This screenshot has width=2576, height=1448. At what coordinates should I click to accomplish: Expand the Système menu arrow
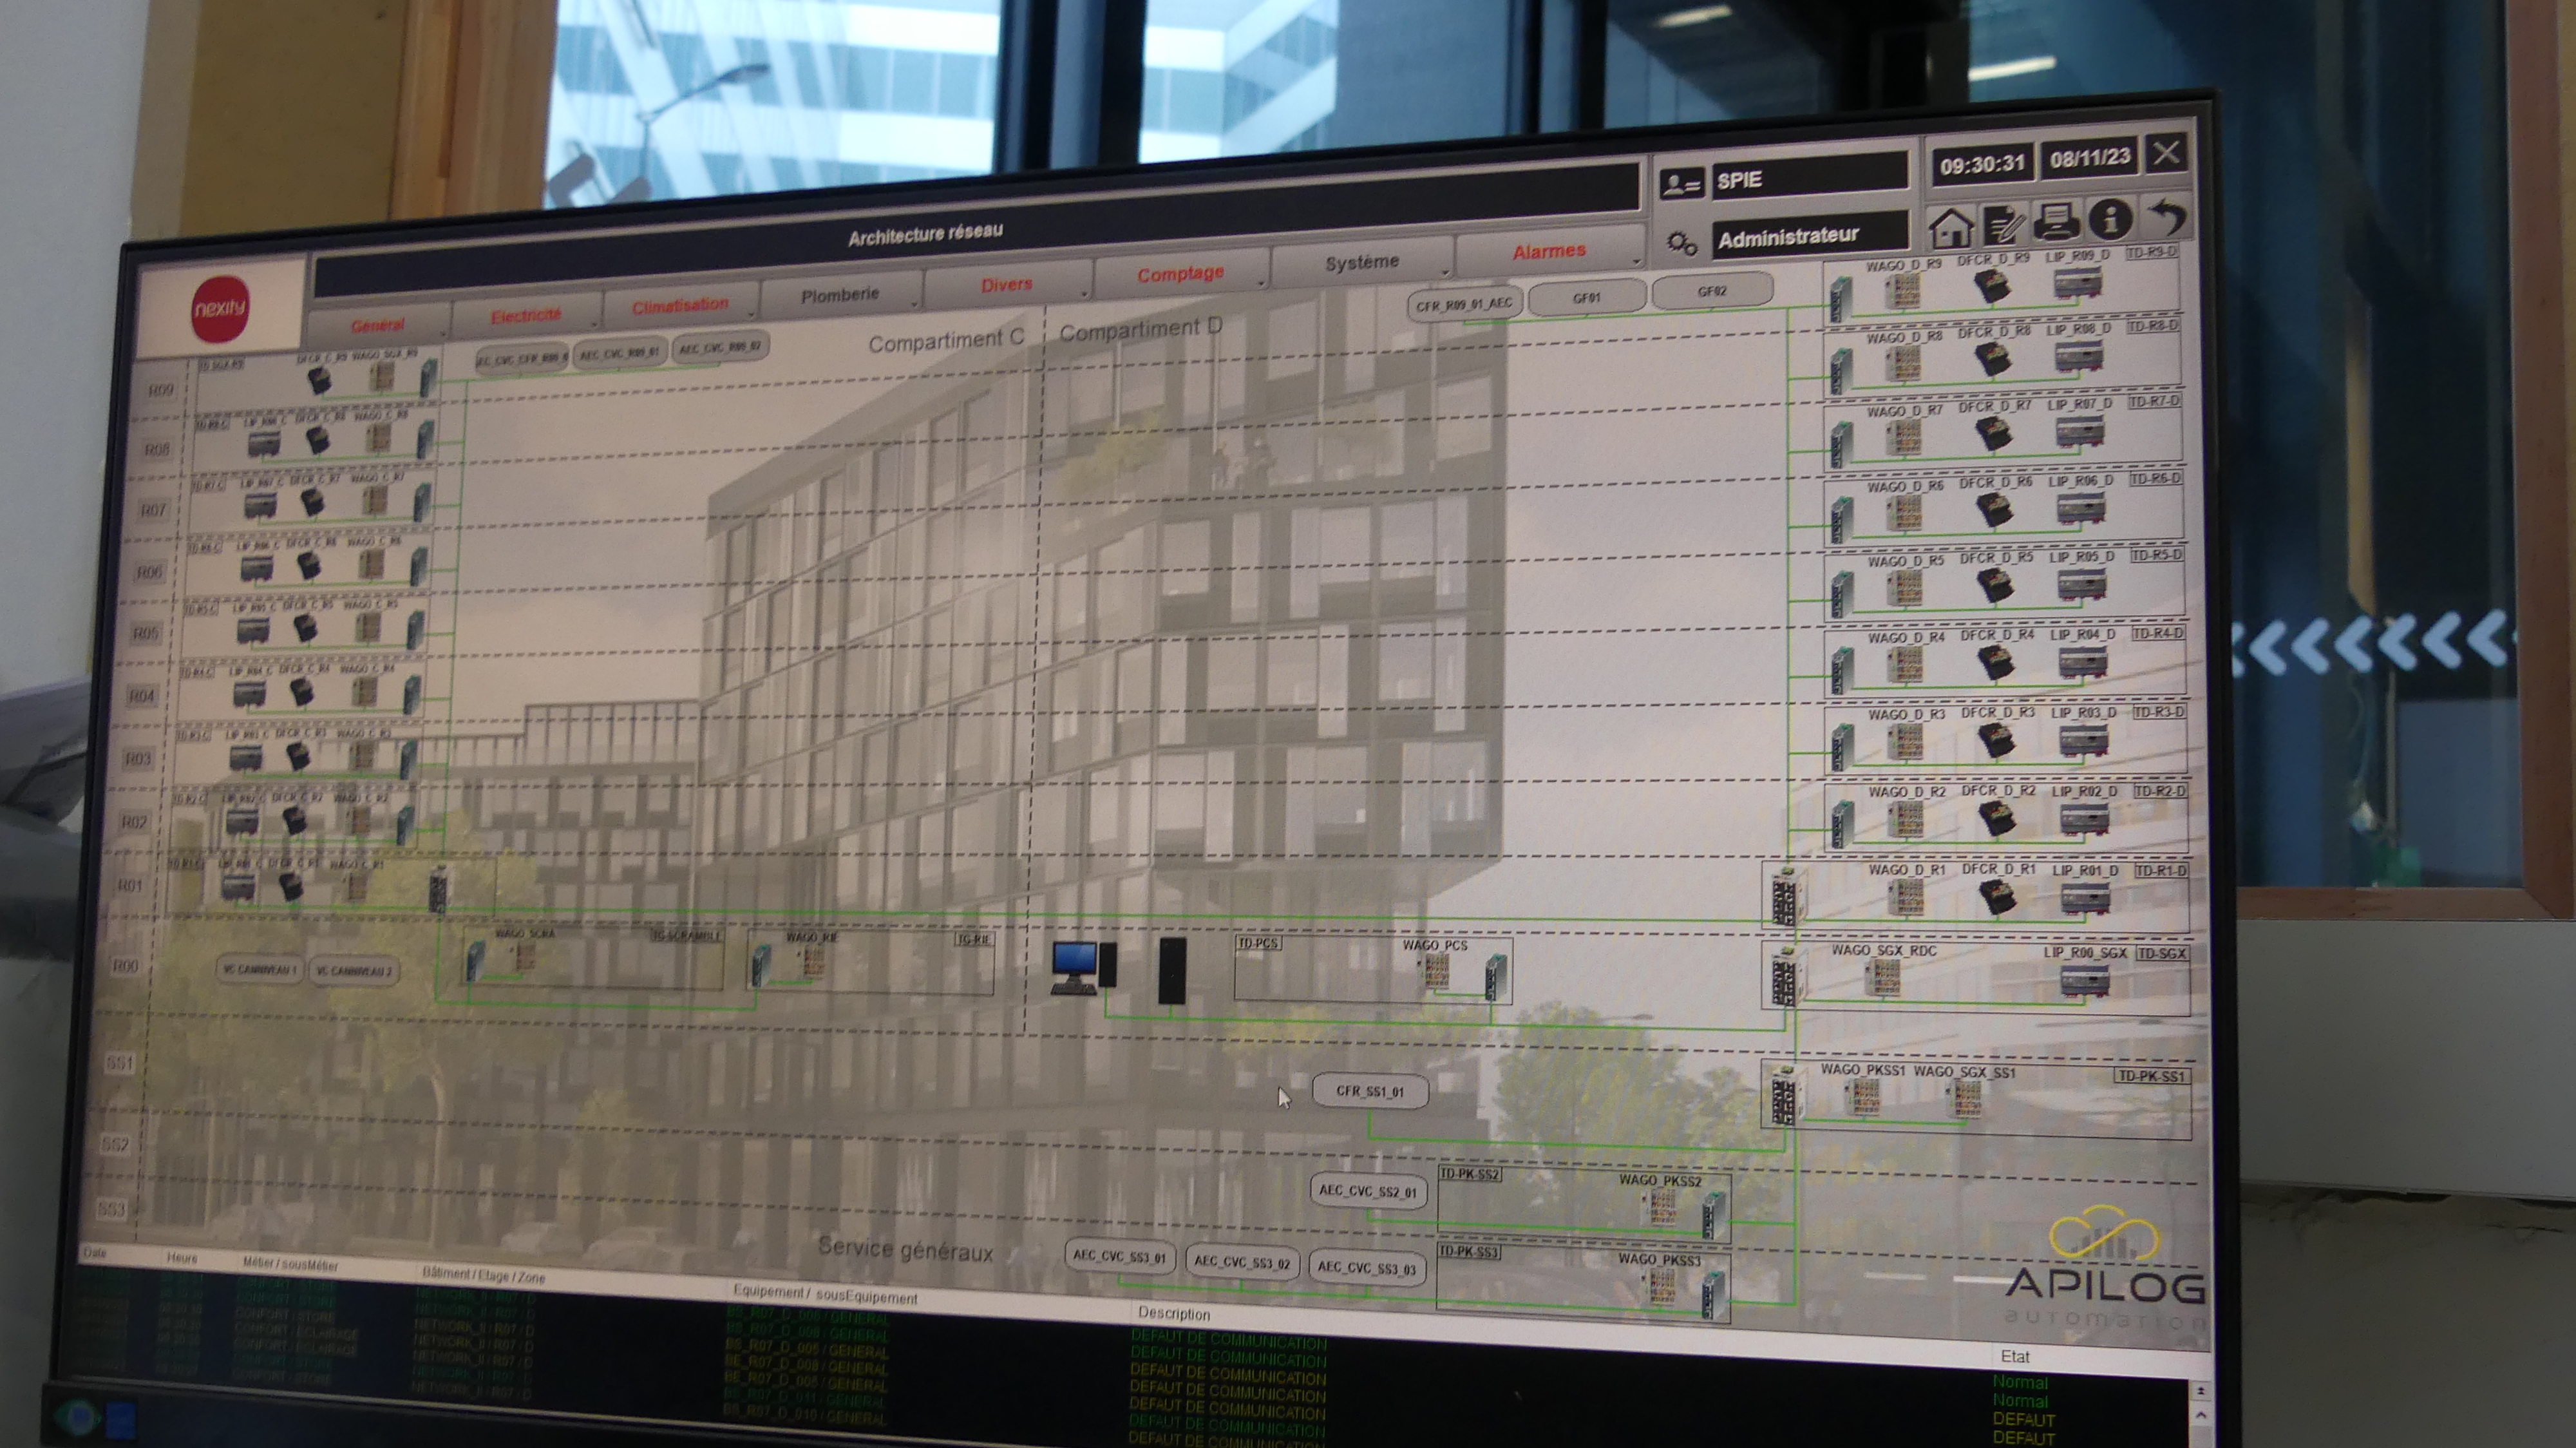pyautogui.click(x=1445, y=271)
